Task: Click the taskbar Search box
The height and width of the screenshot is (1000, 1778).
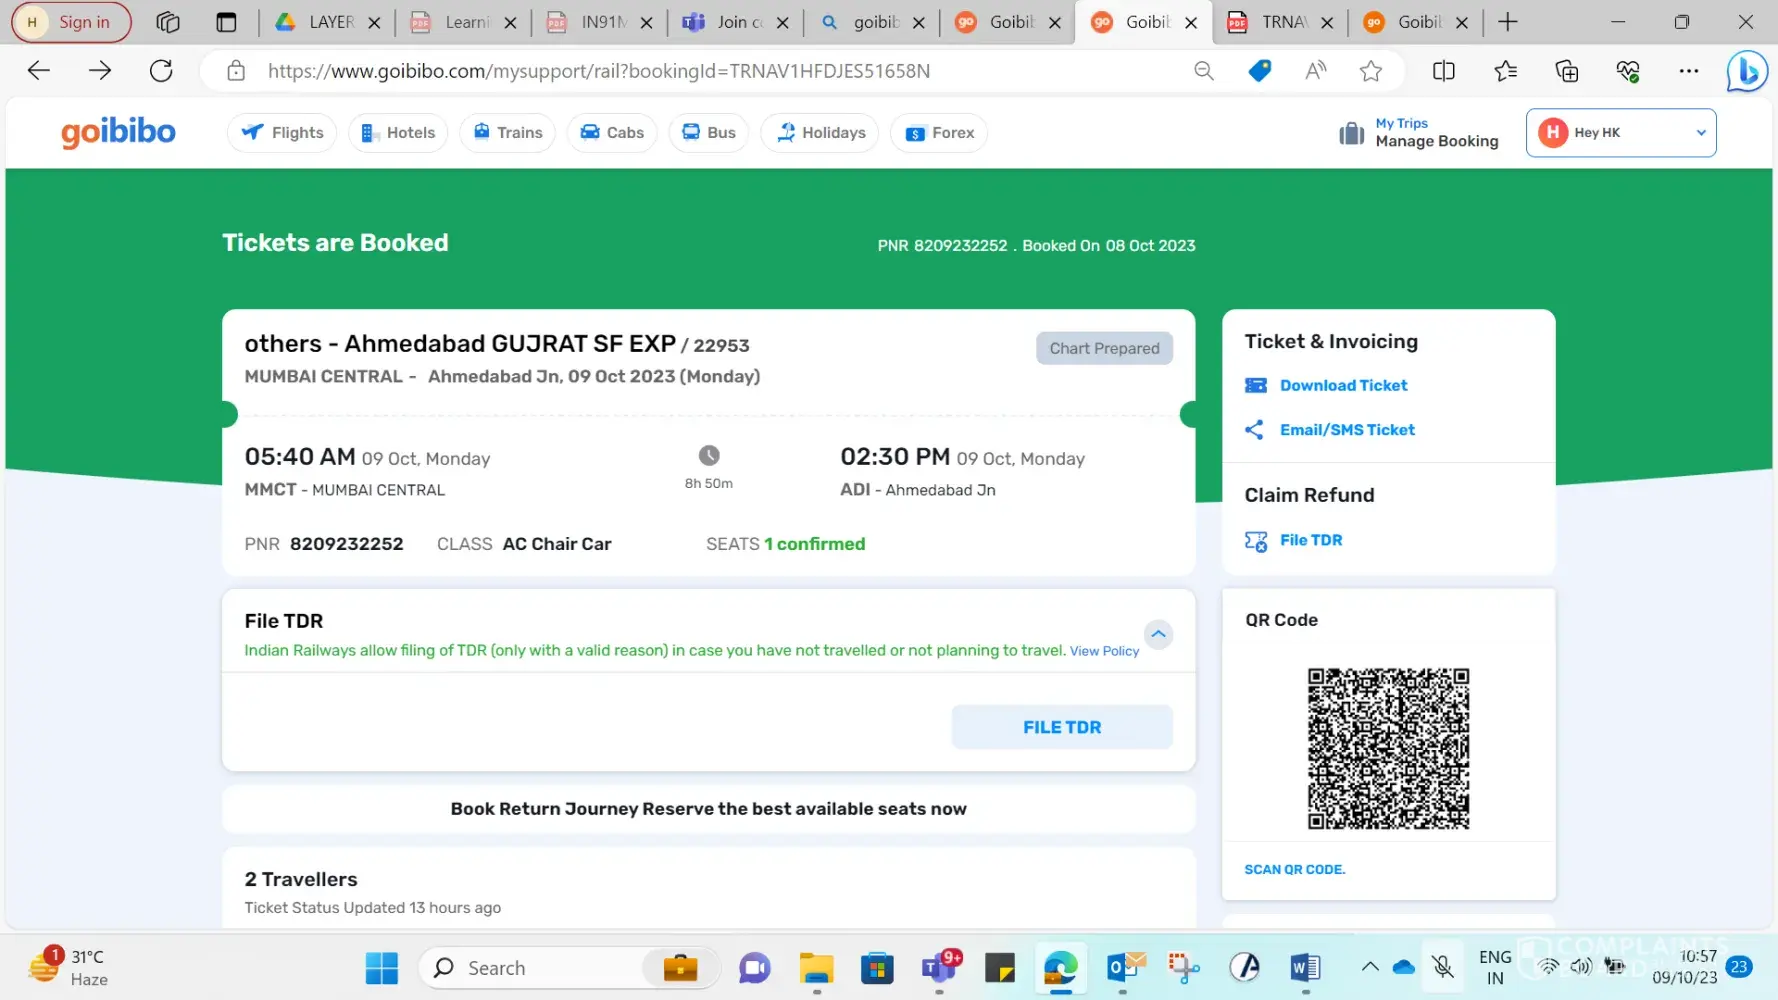Action: click(x=569, y=968)
